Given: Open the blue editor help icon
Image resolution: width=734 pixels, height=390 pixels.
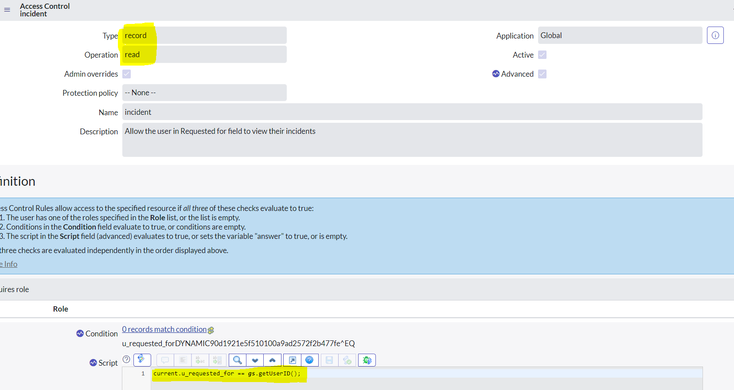Looking at the screenshot, I should tap(309, 360).
